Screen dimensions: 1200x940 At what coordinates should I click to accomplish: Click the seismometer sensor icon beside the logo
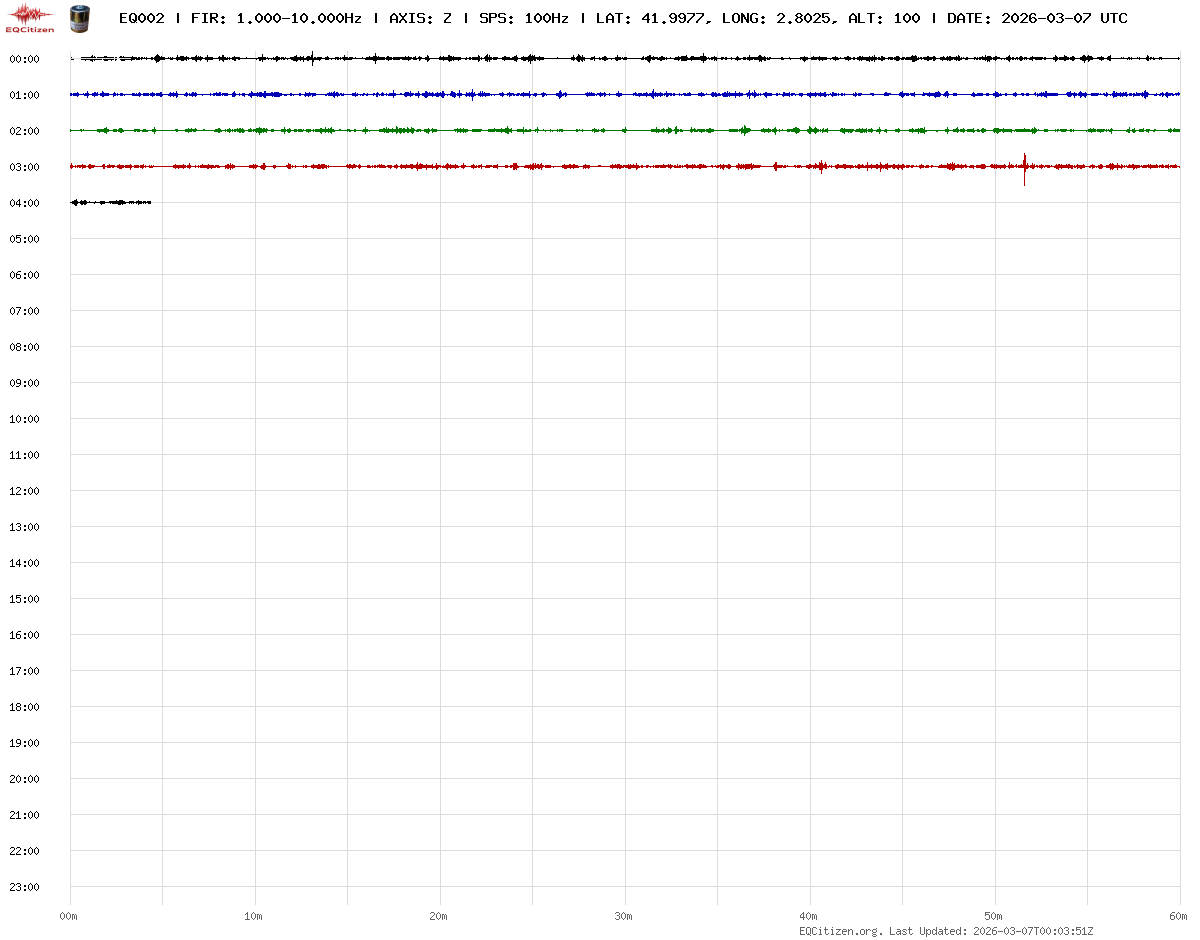(x=78, y=17)
